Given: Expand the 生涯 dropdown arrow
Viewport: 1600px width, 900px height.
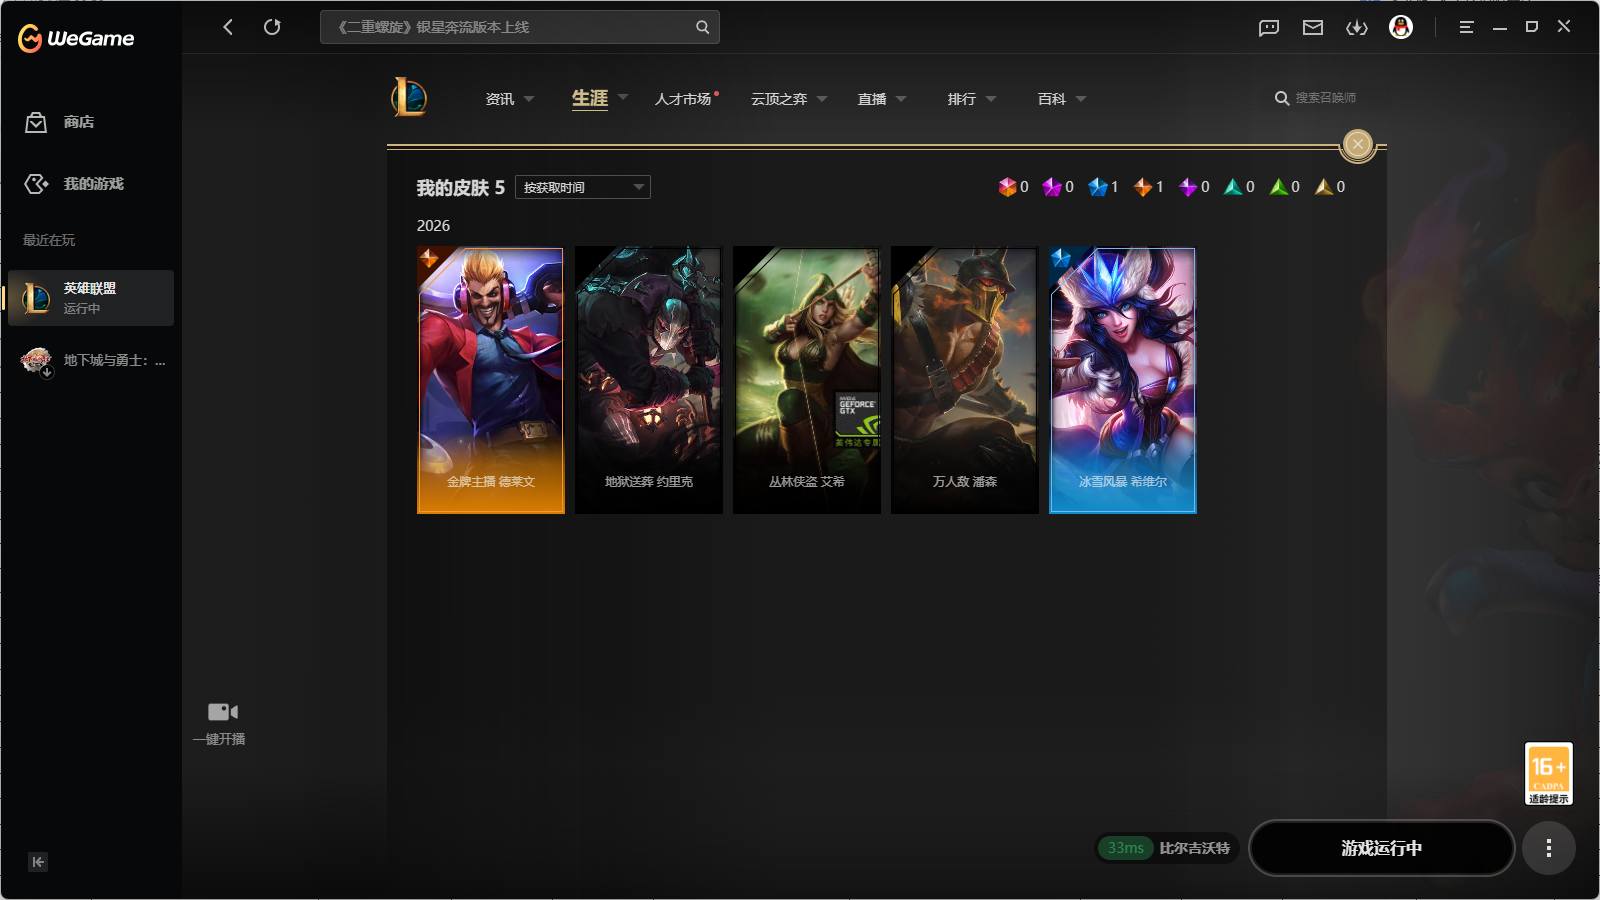Looking at the screenshot, I should 623,98.
